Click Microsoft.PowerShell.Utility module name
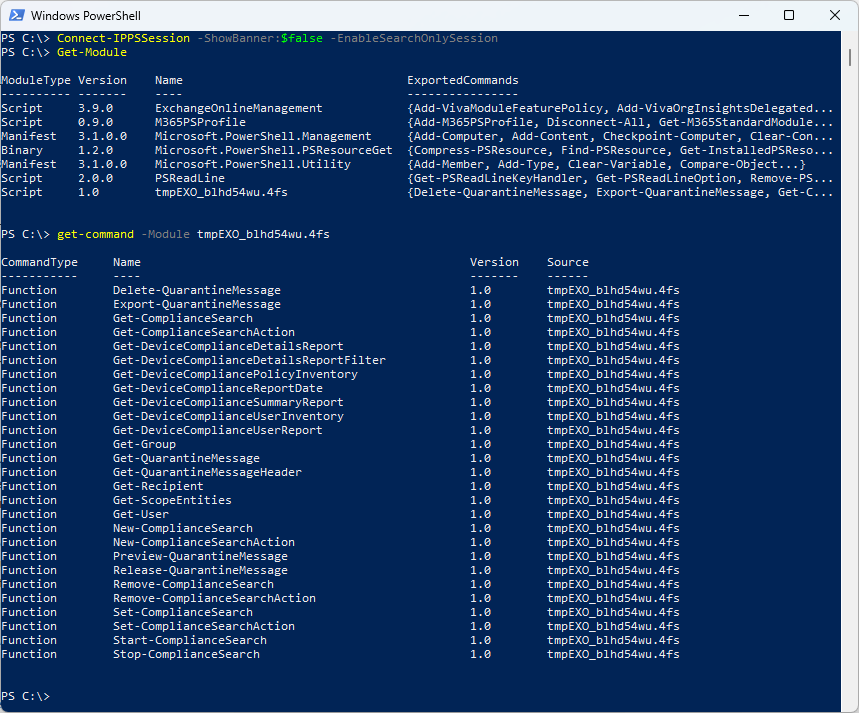859x713 pixels. (x=253, y=164)
